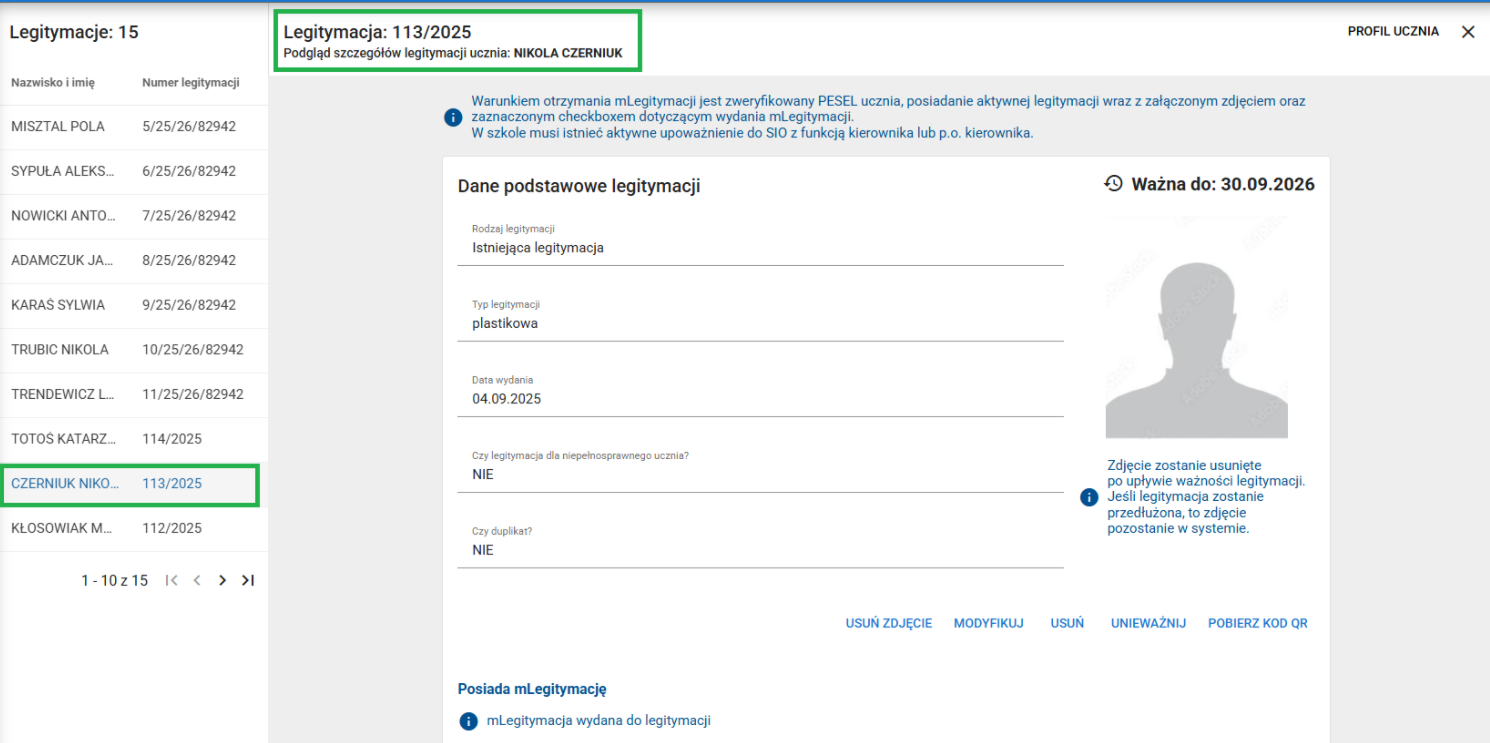Screen dimensions: 1490x743
Task: Close the legitymacja details panel
Action: point(1468,32)
